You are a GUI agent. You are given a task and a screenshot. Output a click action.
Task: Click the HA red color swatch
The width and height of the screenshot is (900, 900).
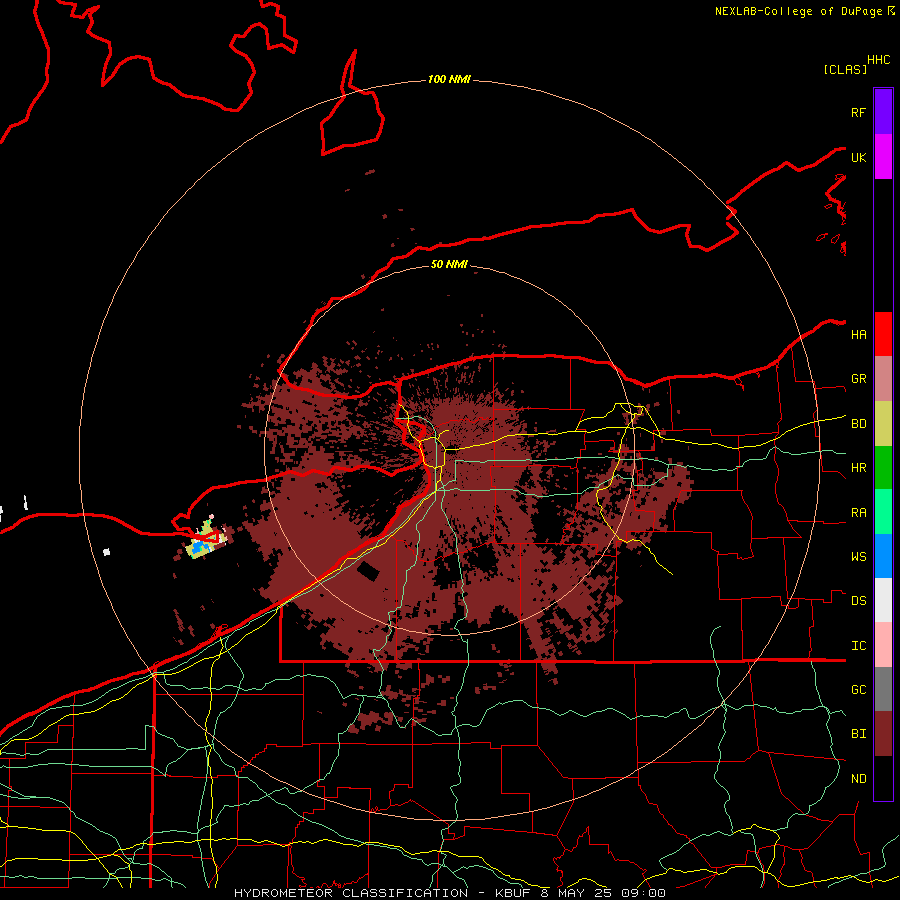(883, 334)
